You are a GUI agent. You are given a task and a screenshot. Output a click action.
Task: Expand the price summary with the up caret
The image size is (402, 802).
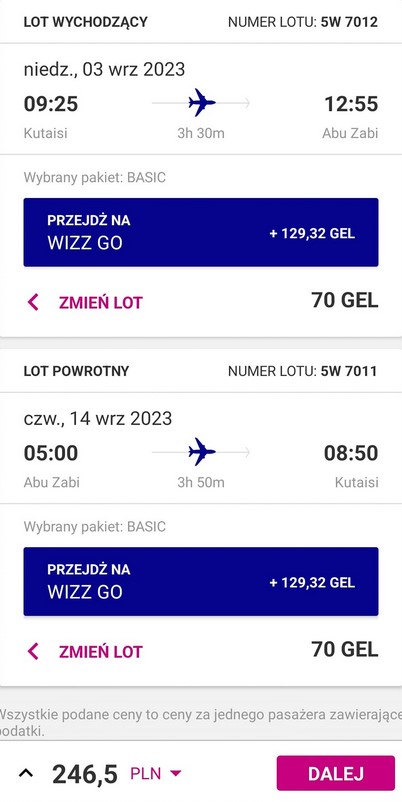26,772
